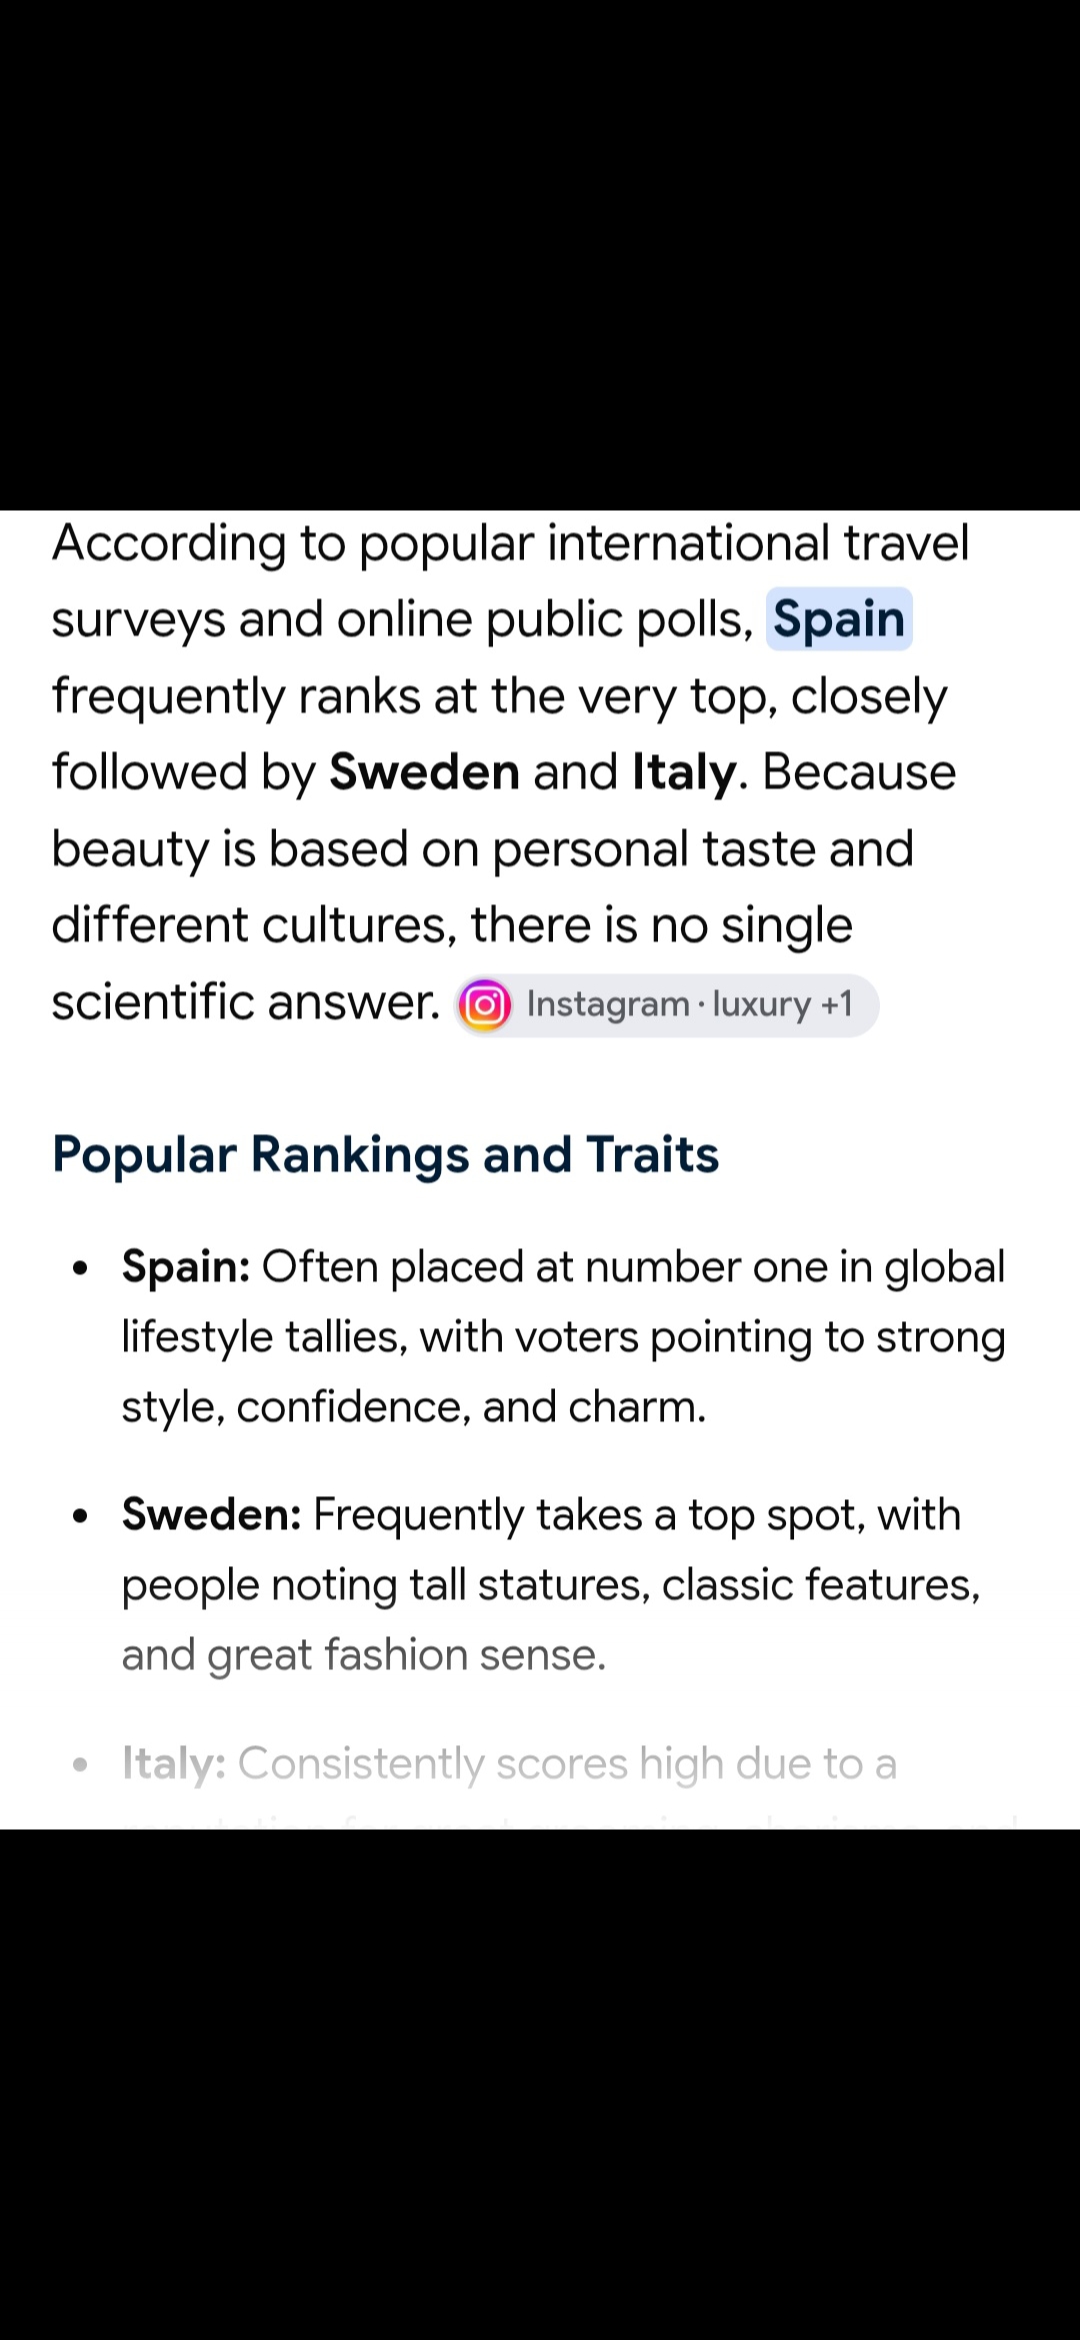The height and width of the screenshot is (2340, 1080).
Task: Click the faded "Italy:" bullet label
Action: pos(174,1763)
